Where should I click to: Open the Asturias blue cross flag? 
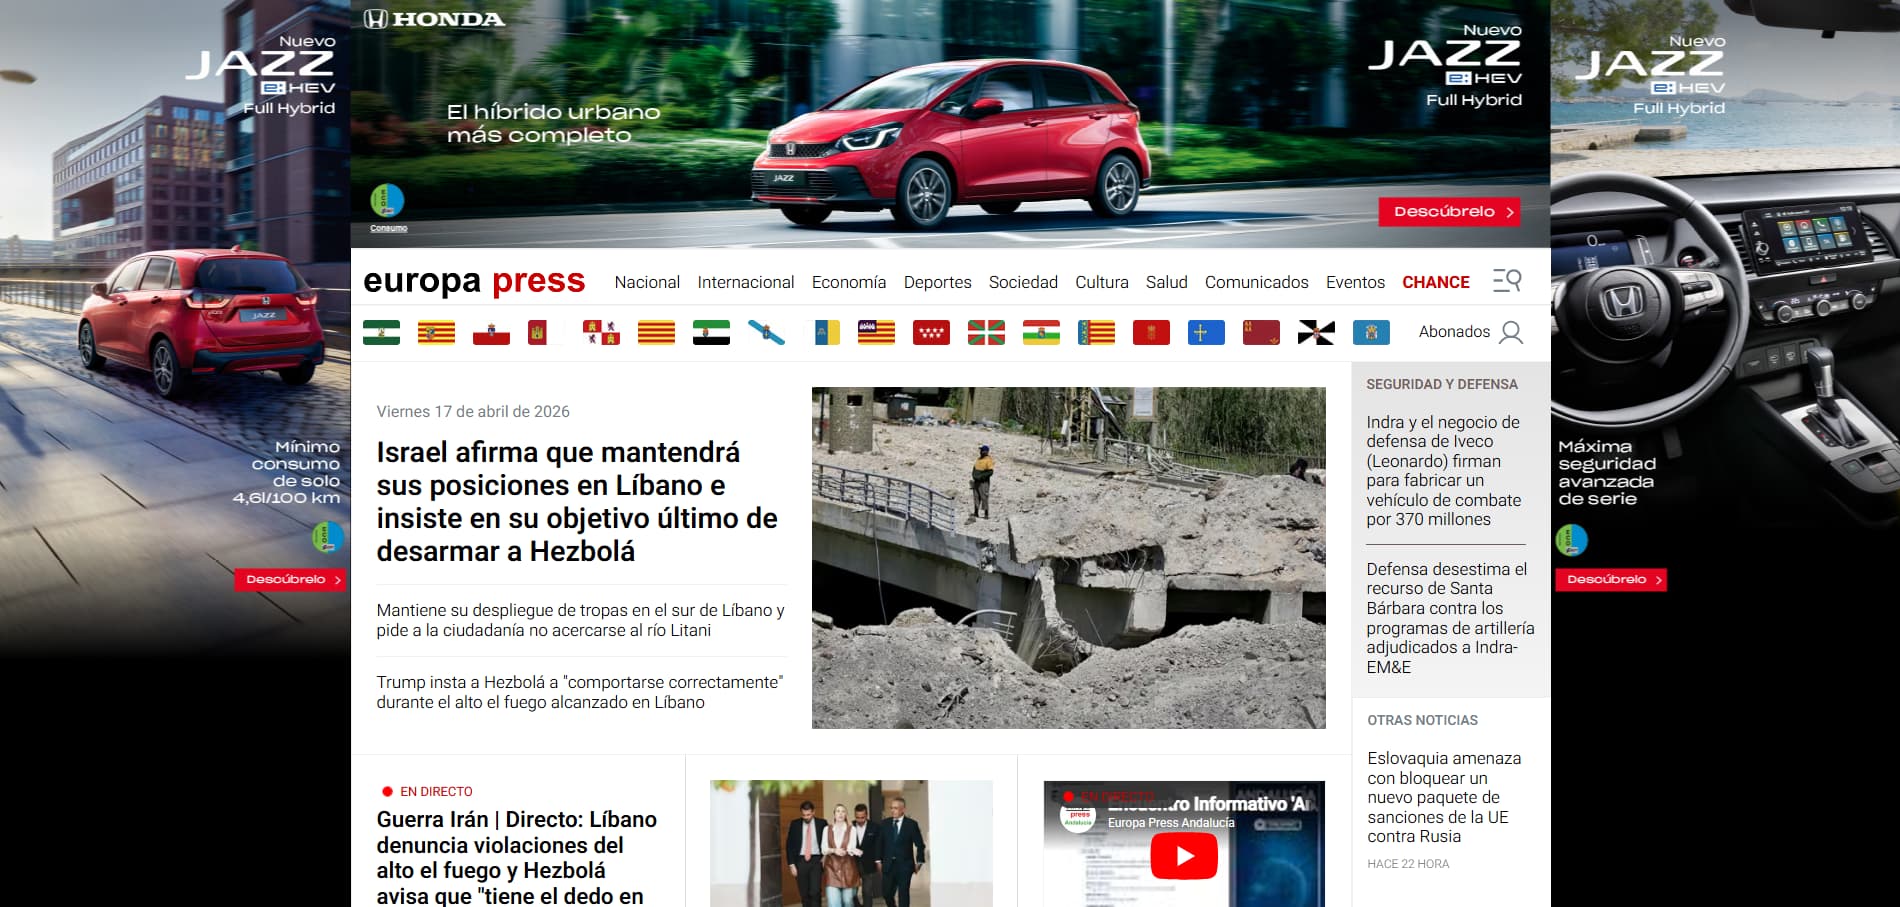pyautogui.click(x=1206, y=332)
